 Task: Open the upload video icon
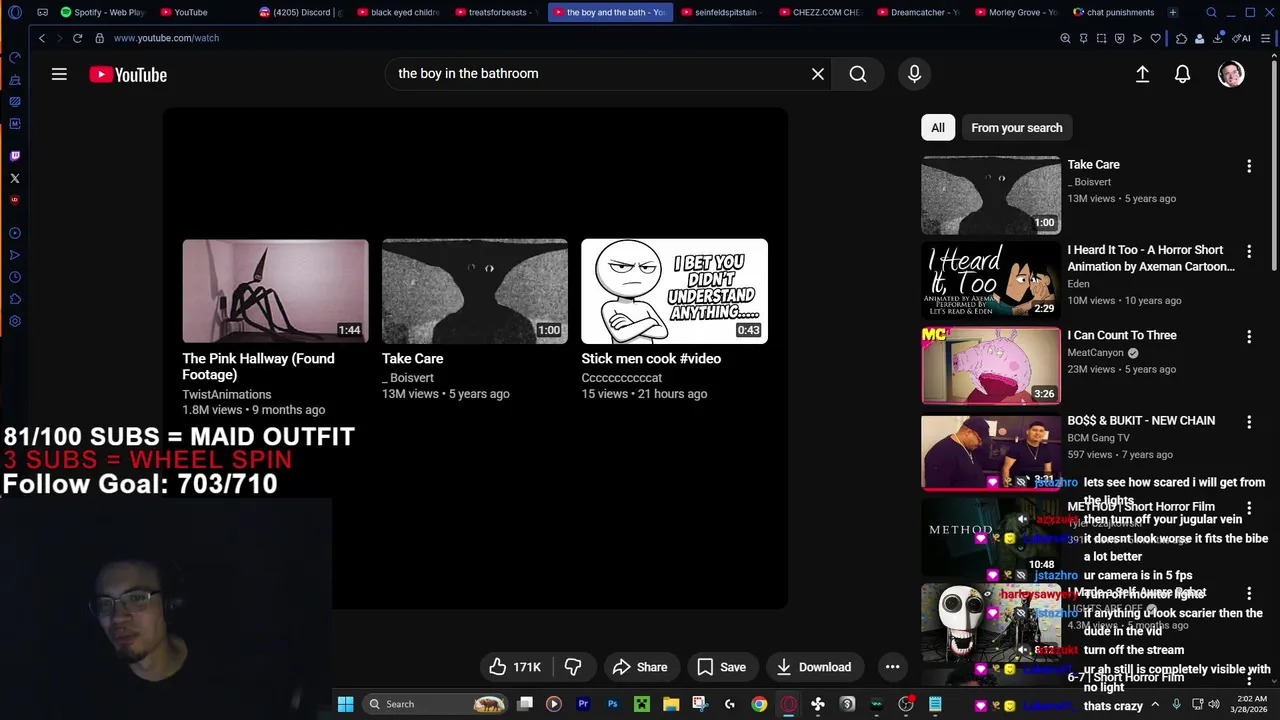click(1142, 74)
